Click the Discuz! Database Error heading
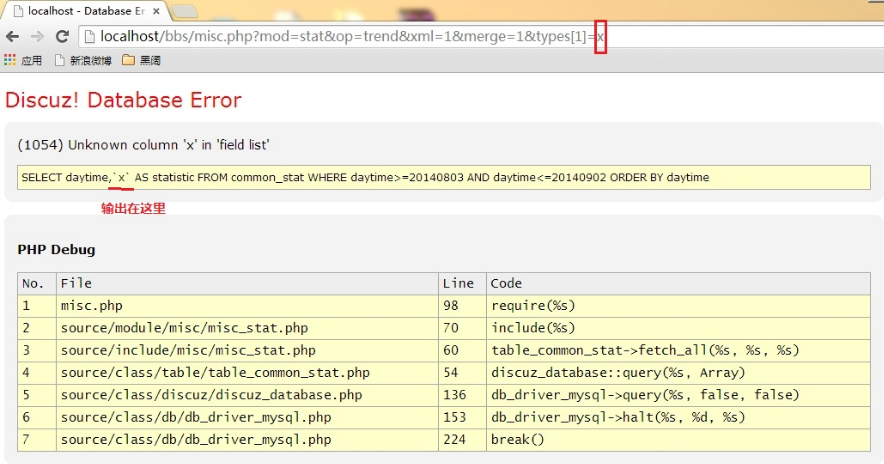The width and height of the screenshot is (884, 464). [123, 100]
